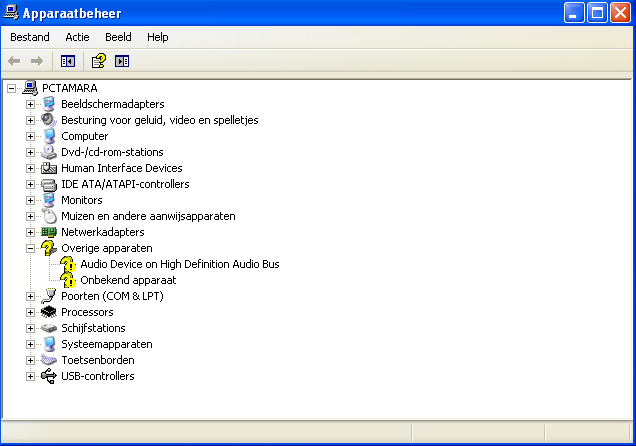Collapse the Overige apparaten node
636x446 pixels.
(30, 249)
